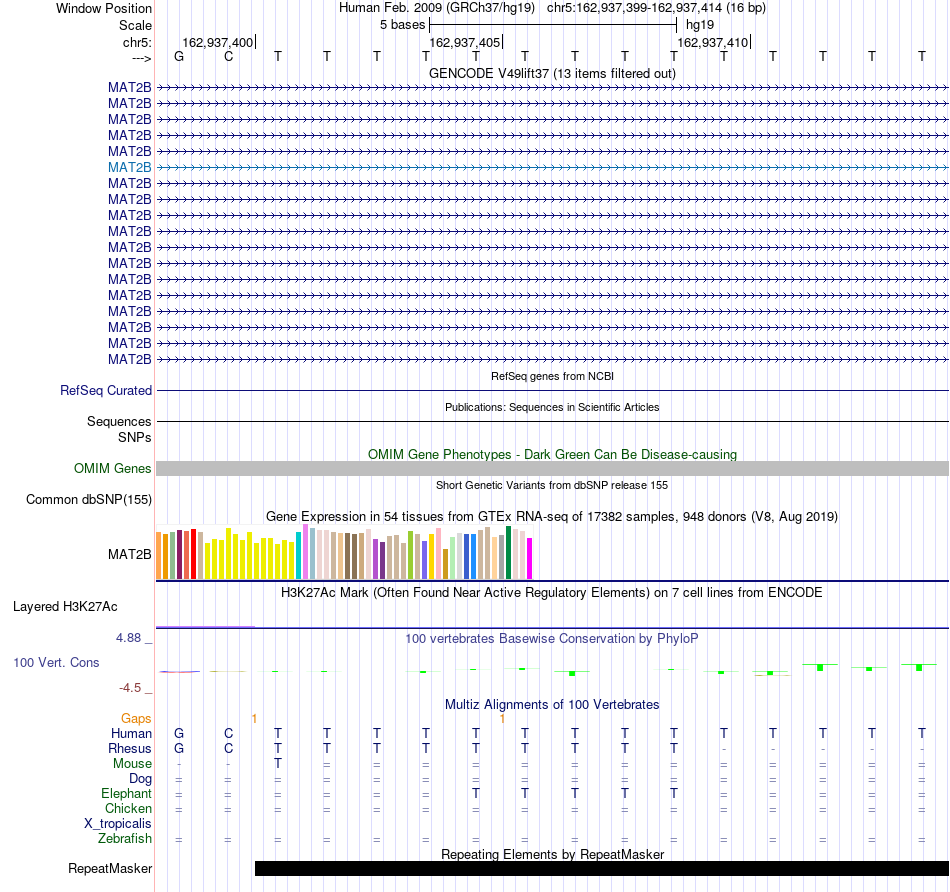Click the light-blue highlighted MAT2B transcript label
This screenshot has width=950, height=892.
(x=130, y=167)
